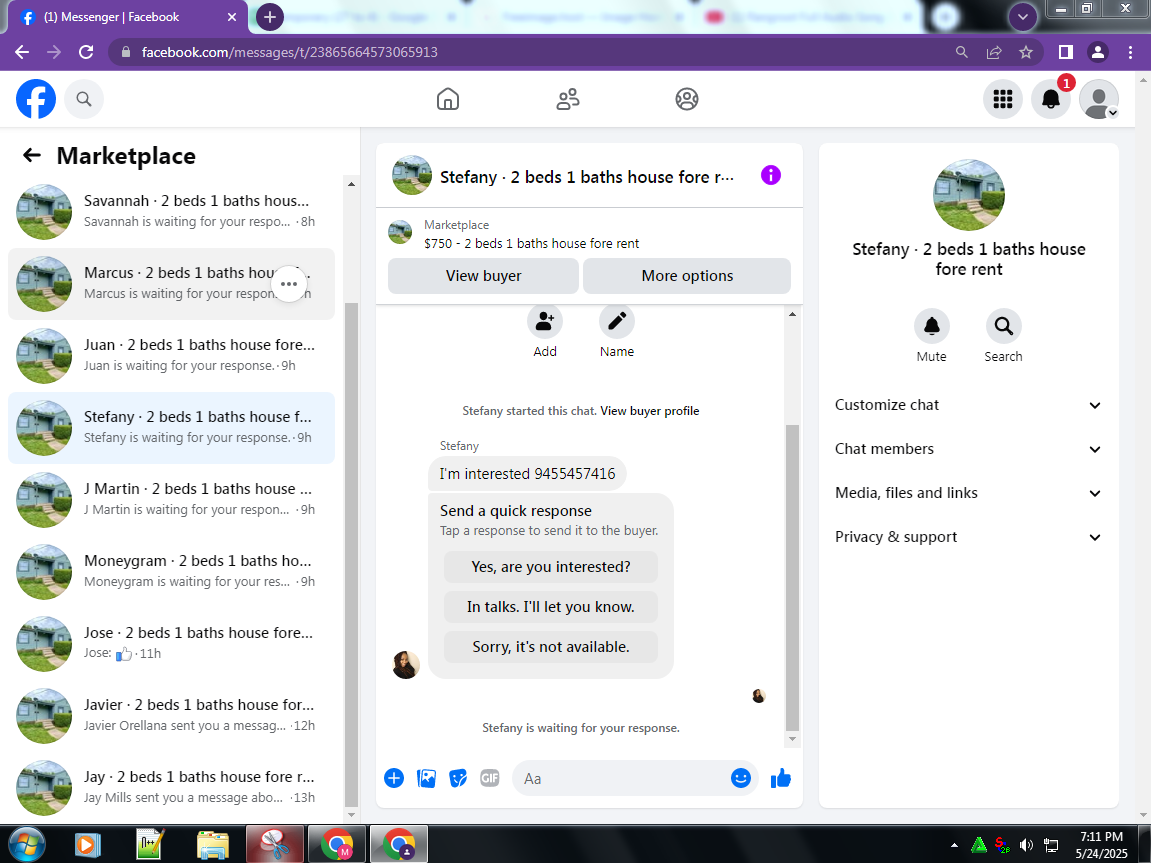Open emoji picker smiley icon
The width and height of the screenshot is (1151, 863).
(x=741, y=779)
